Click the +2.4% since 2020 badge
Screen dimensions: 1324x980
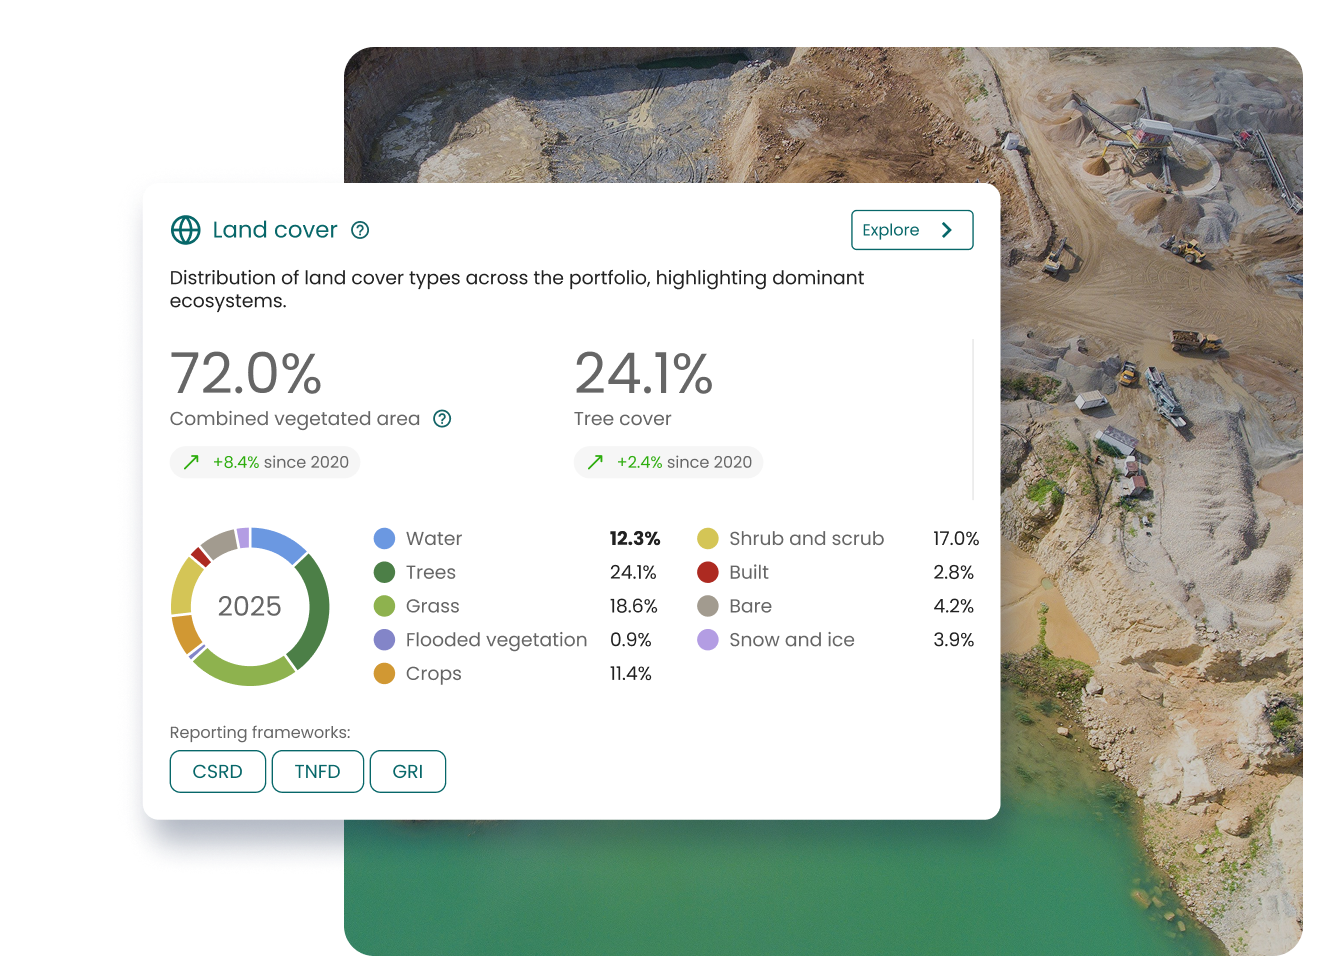[668, 462]
